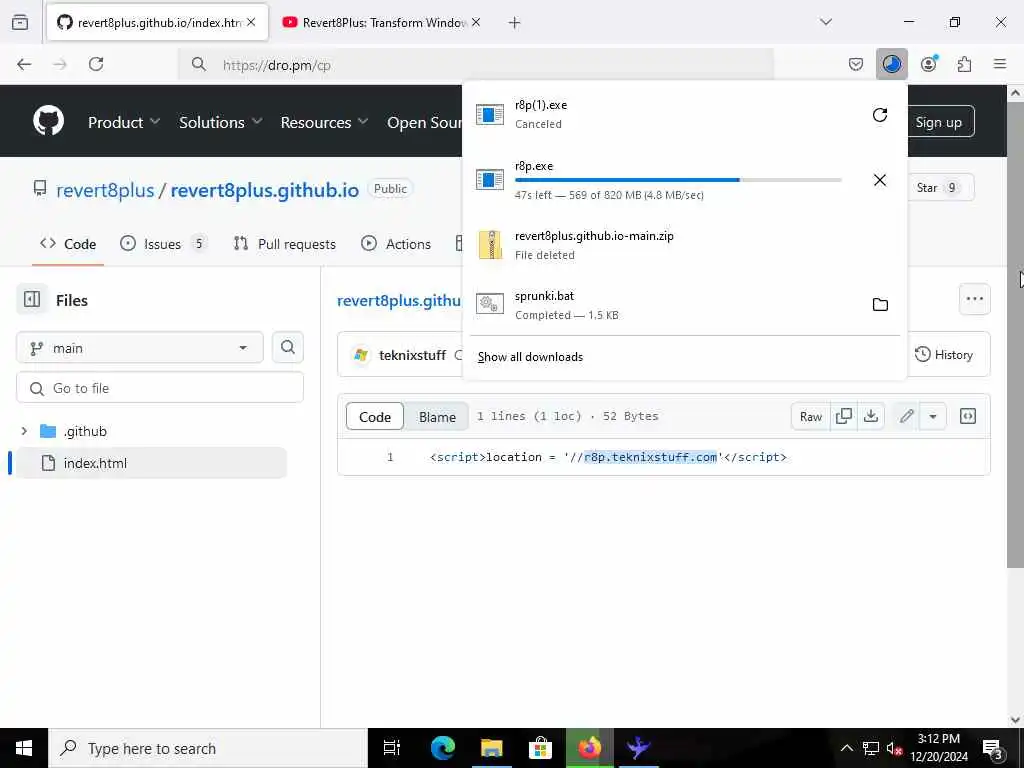Open Save to Pocket icon
This screenshot has width=1024, height=768.
point(856,64)
